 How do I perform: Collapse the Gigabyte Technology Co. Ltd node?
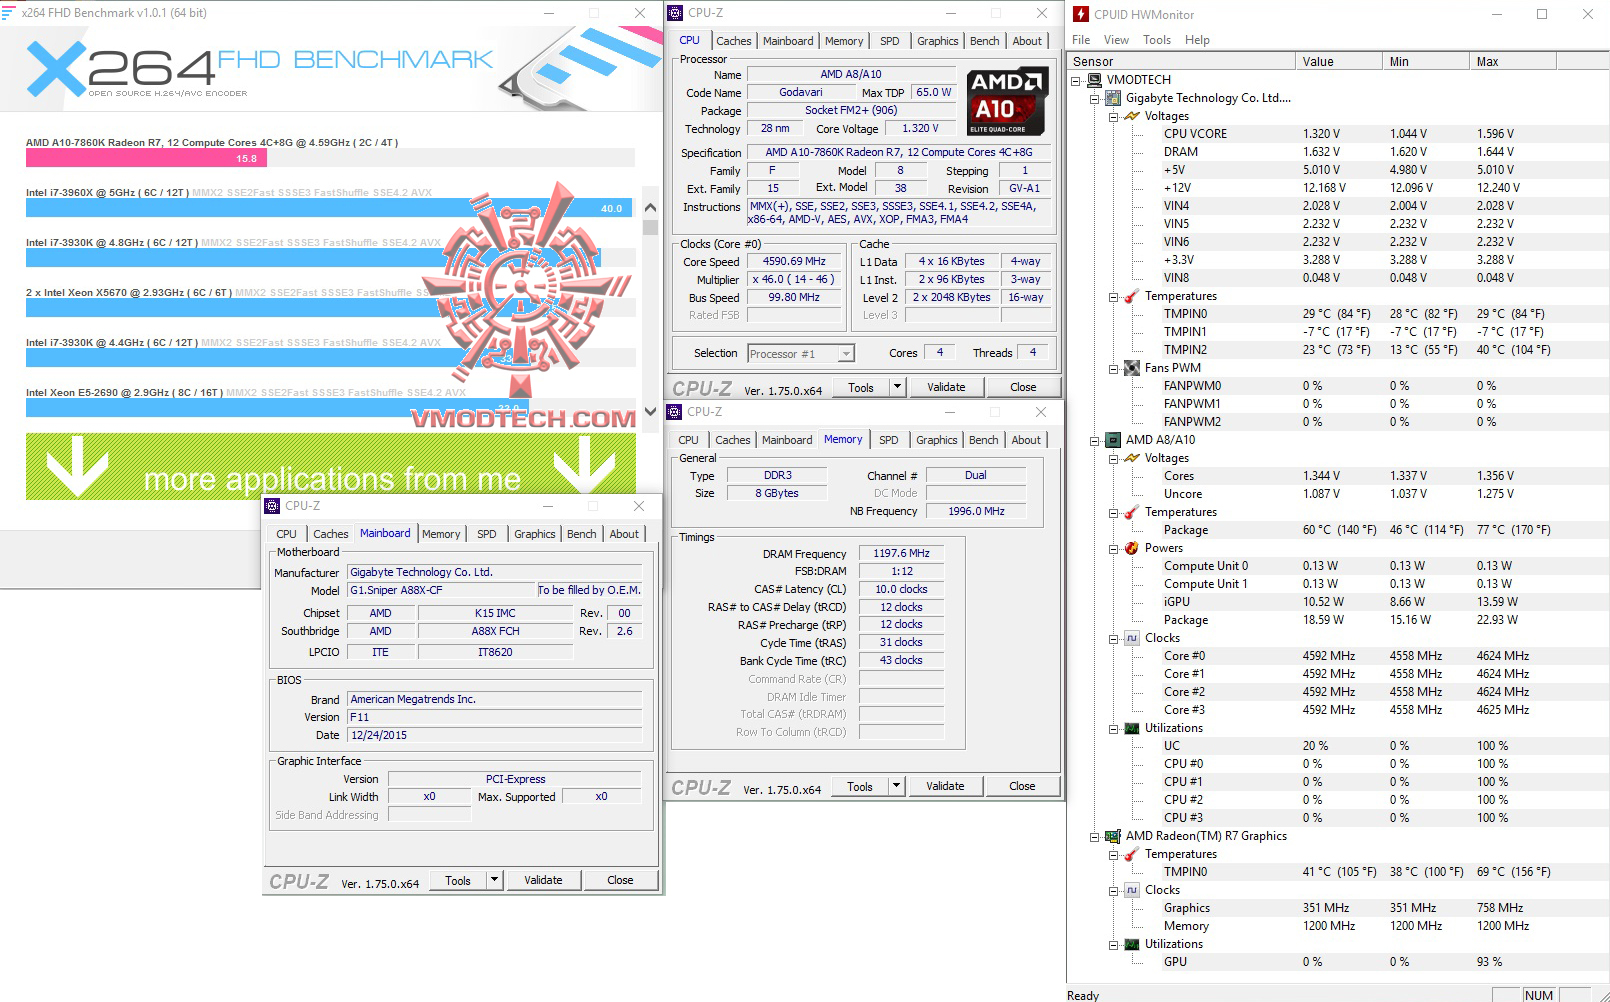click(x=1094, y=98)
